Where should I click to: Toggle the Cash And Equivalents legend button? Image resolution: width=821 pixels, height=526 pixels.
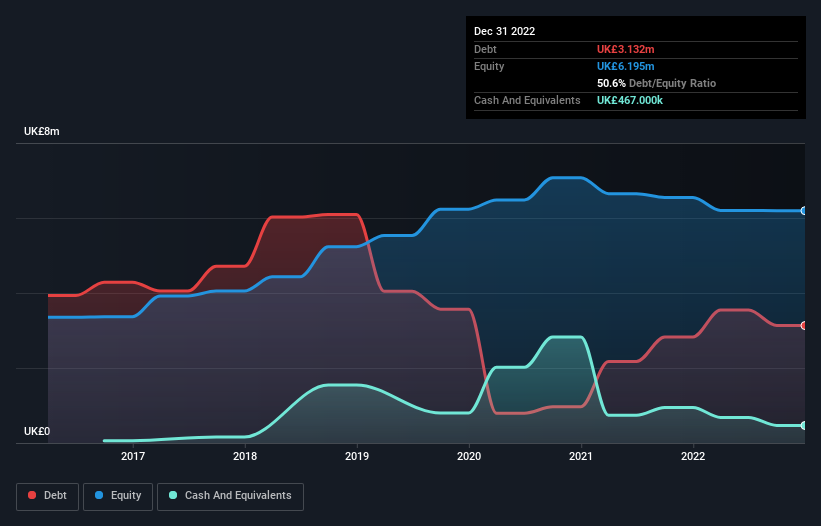click(x=230, y=496)
